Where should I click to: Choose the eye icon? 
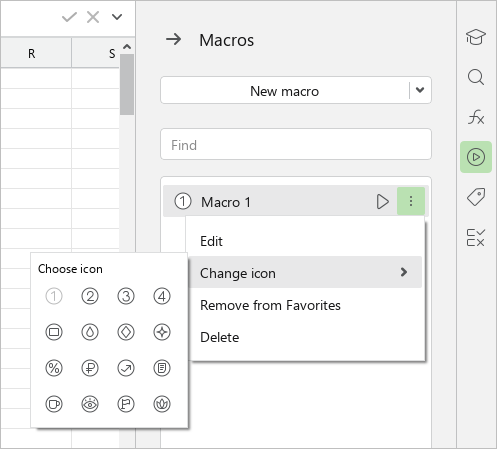90,404
